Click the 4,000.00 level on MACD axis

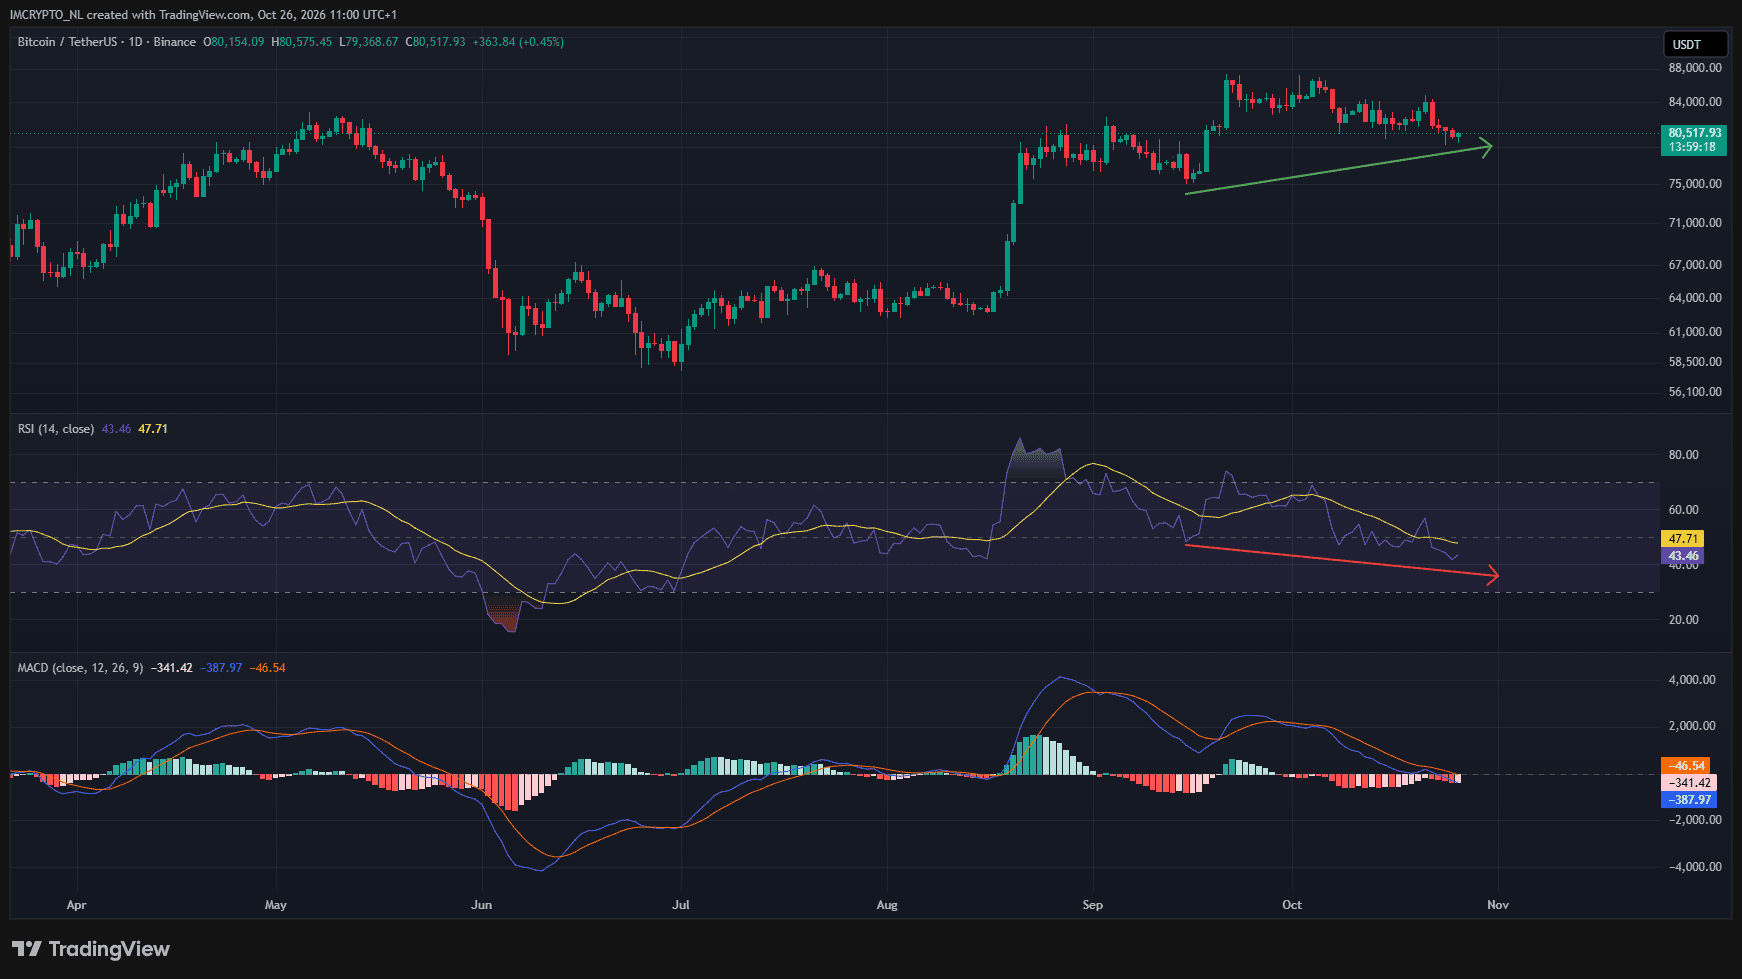[x=1692, y=680]
